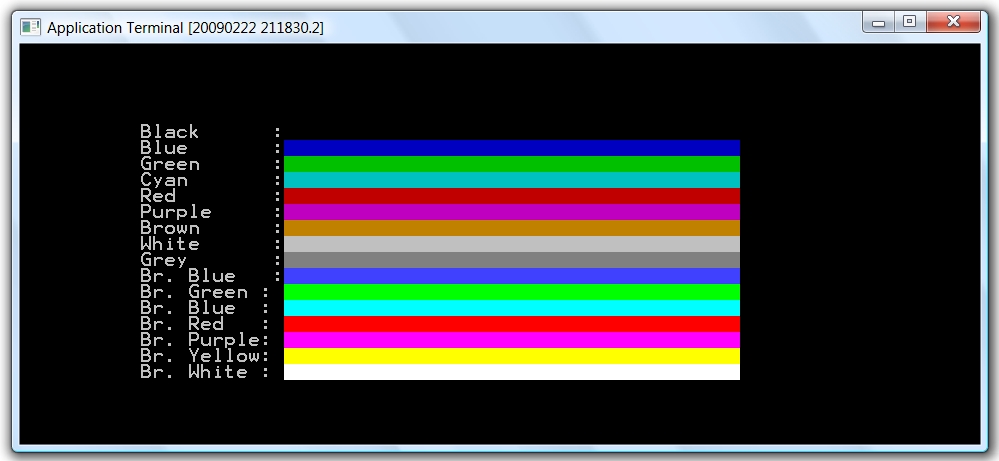The height and width of the screenshot is (461, 999).
Task: Click the magenta bar beside Br. Purple
Action: 511,340
